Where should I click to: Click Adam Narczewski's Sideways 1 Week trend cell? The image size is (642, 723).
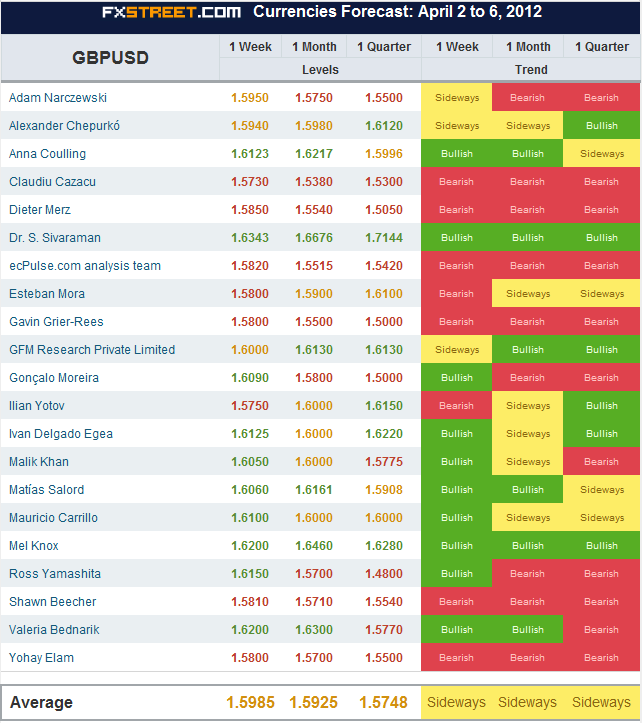tap(457, 98)
